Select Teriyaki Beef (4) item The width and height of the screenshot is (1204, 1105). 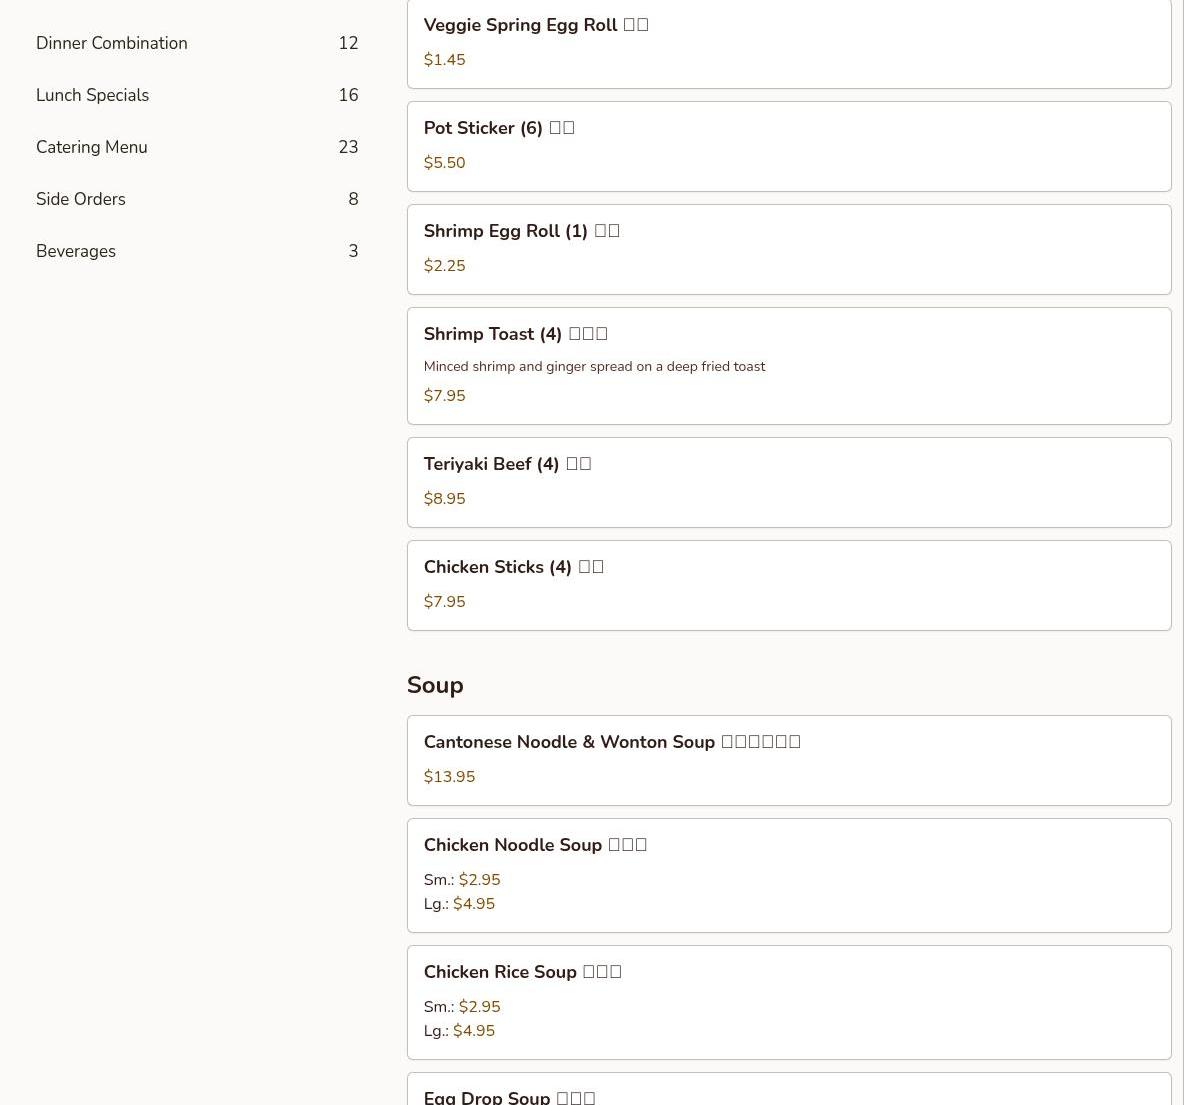pos(789,482)
